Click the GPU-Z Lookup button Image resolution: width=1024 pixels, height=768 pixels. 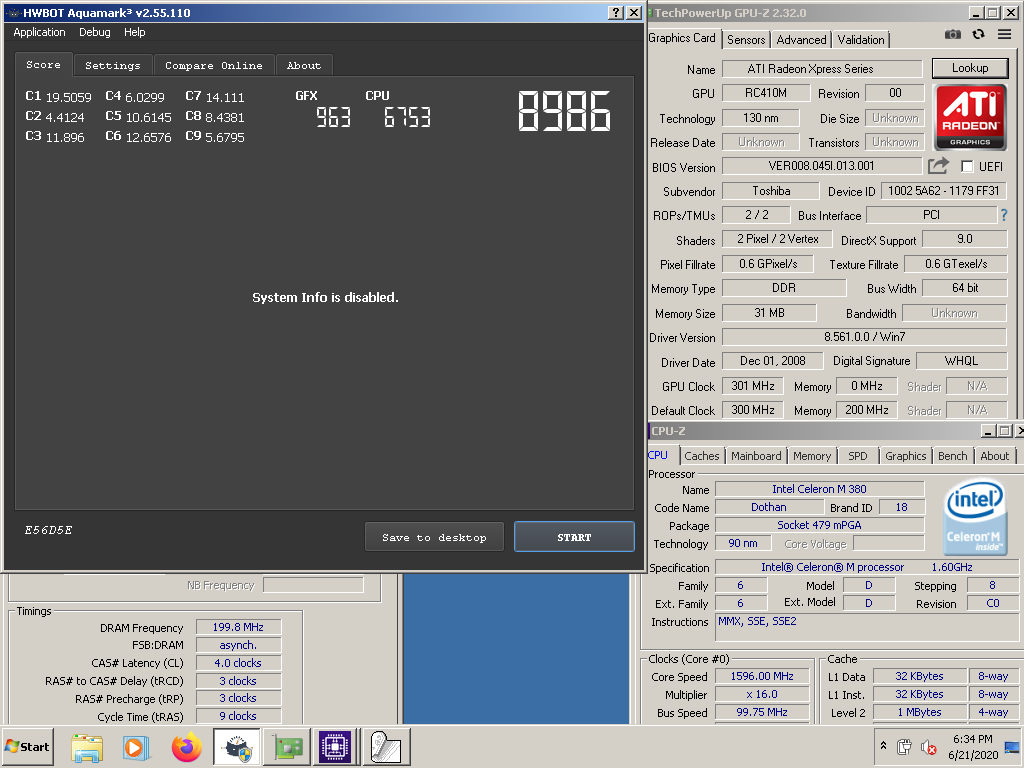970,68
